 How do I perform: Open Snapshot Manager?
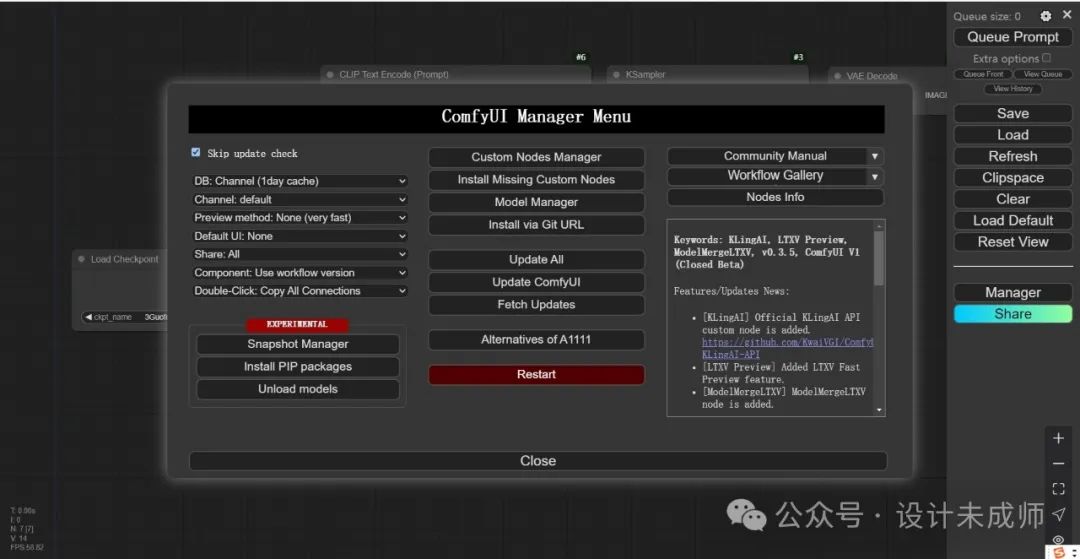[x=298, y=344]
